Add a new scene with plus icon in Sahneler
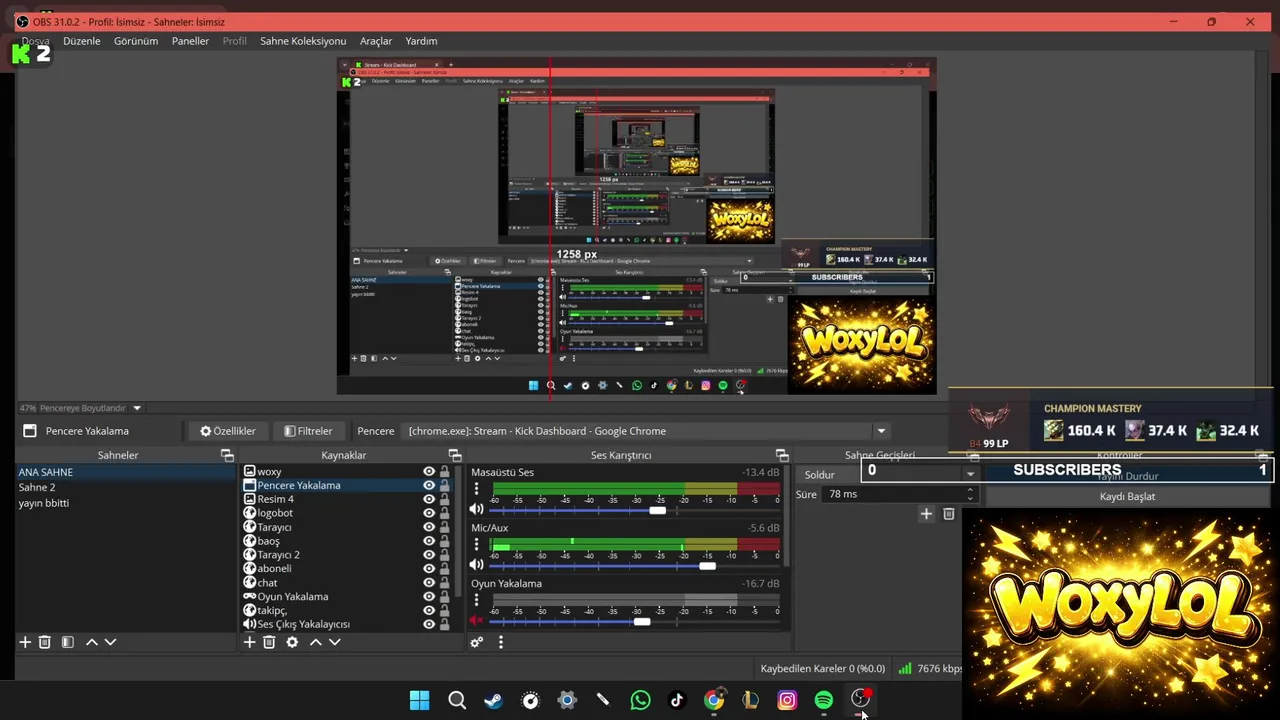Screen dimensions: 1280x720 pyautogui.click(x=25, y=642)
